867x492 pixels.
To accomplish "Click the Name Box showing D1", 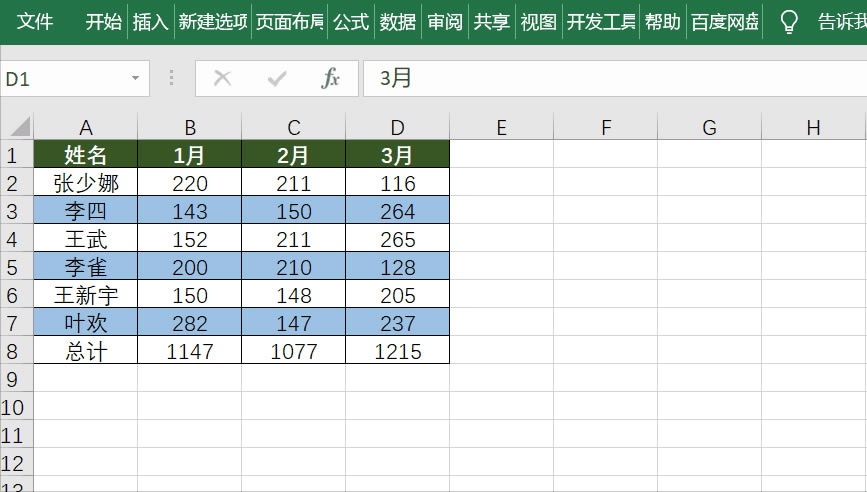I will tap(75, 78).
